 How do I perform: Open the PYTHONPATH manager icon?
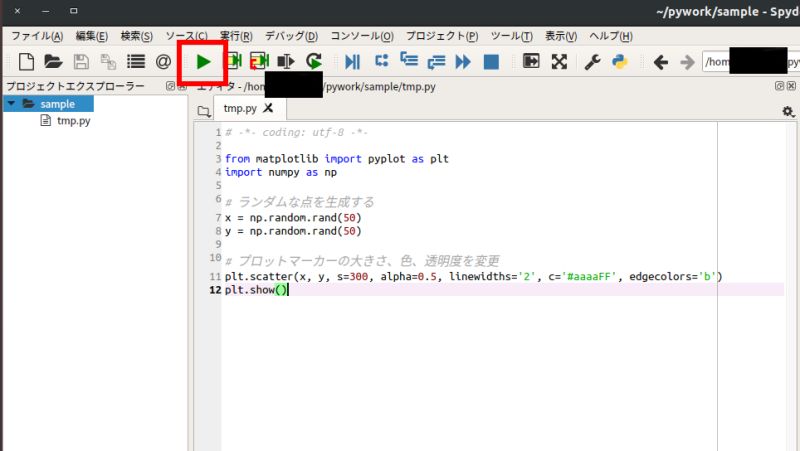click(619, 62)
